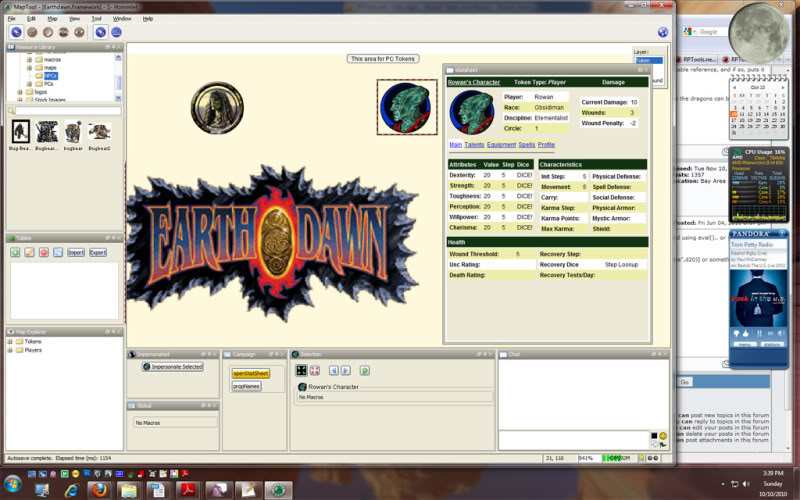The height and width of the screenshot is (500, 800).
Task: Run the openStatSheet campaign macro
Action: [250, 373]
